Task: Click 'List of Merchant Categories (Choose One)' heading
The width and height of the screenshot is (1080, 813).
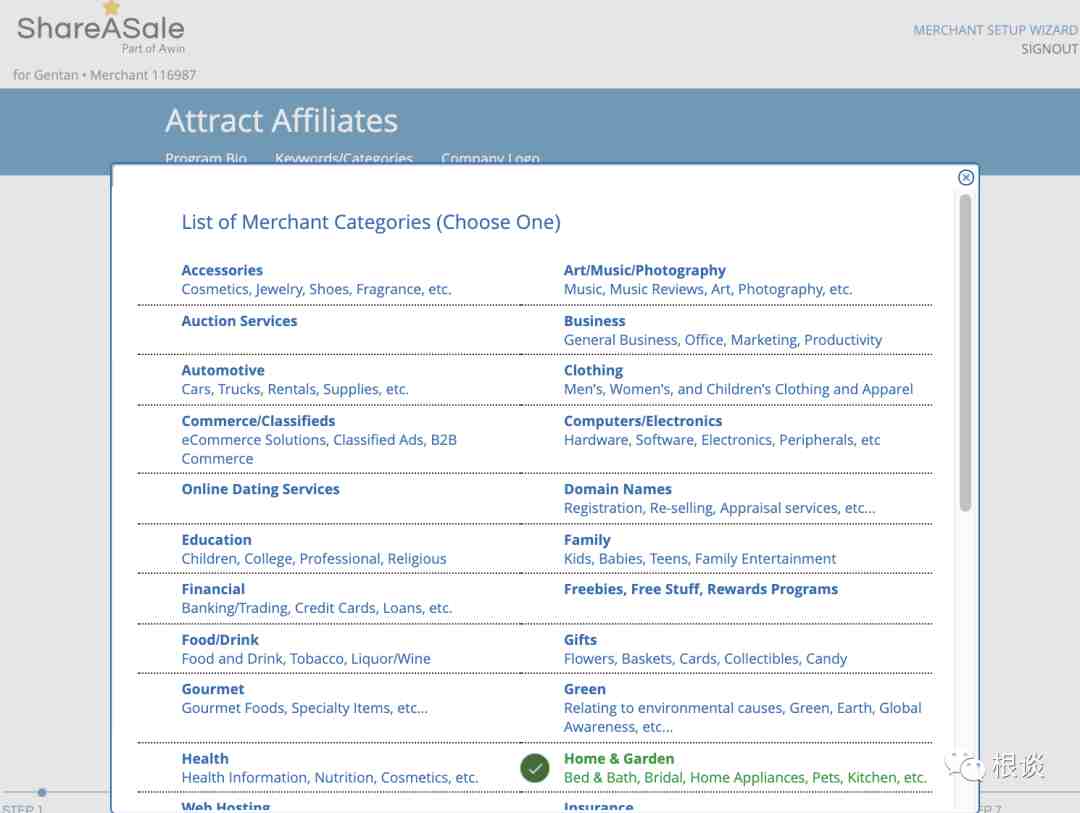Action: pyautogui.click(x=371, y=222)
